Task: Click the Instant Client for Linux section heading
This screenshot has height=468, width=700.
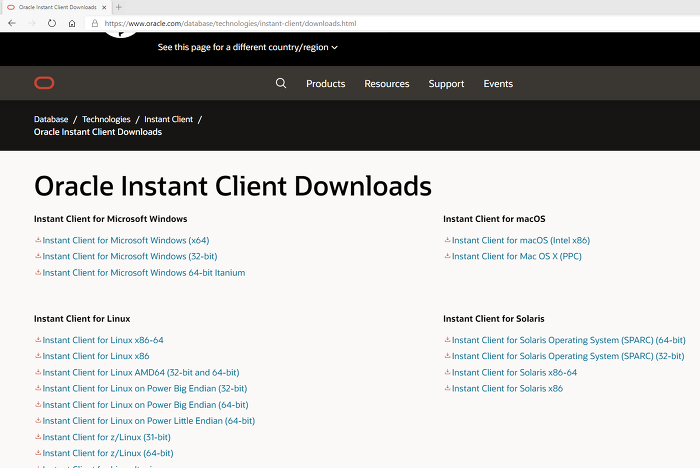Action: point(82,319)
